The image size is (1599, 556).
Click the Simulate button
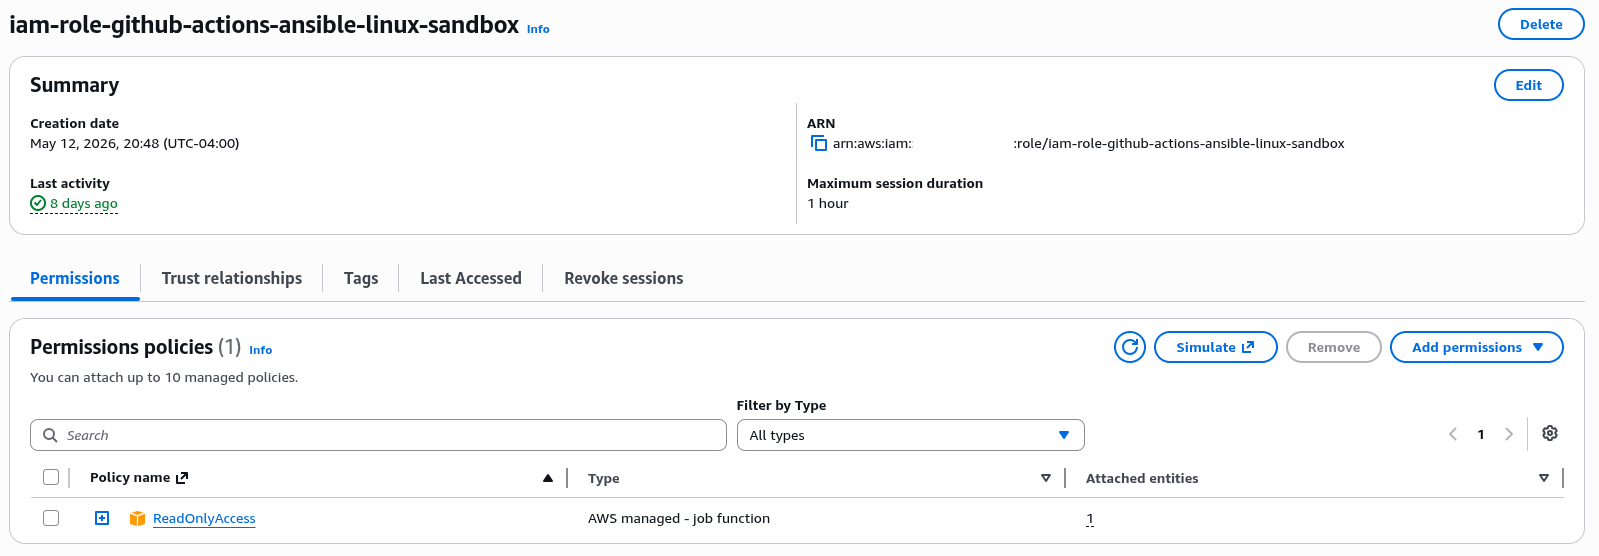(1215, 347)
